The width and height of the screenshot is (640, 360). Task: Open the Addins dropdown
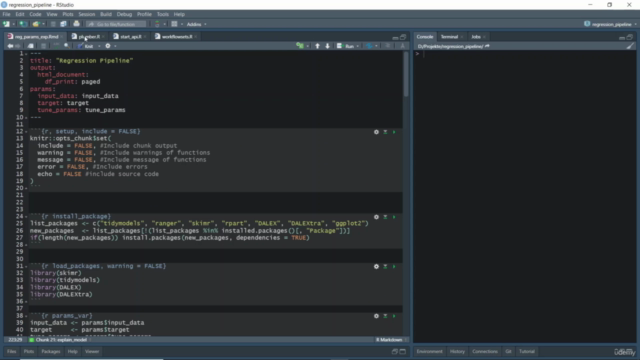pyautogui.click(x=196, y=24)
